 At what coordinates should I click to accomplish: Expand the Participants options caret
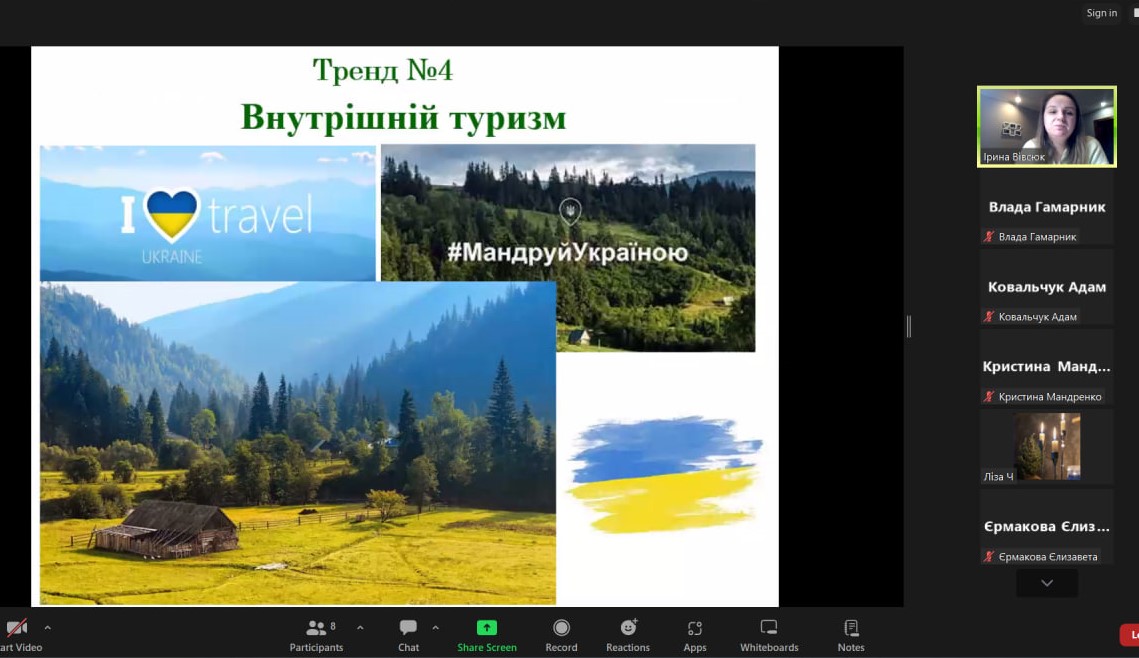click(x=360, y=628)
